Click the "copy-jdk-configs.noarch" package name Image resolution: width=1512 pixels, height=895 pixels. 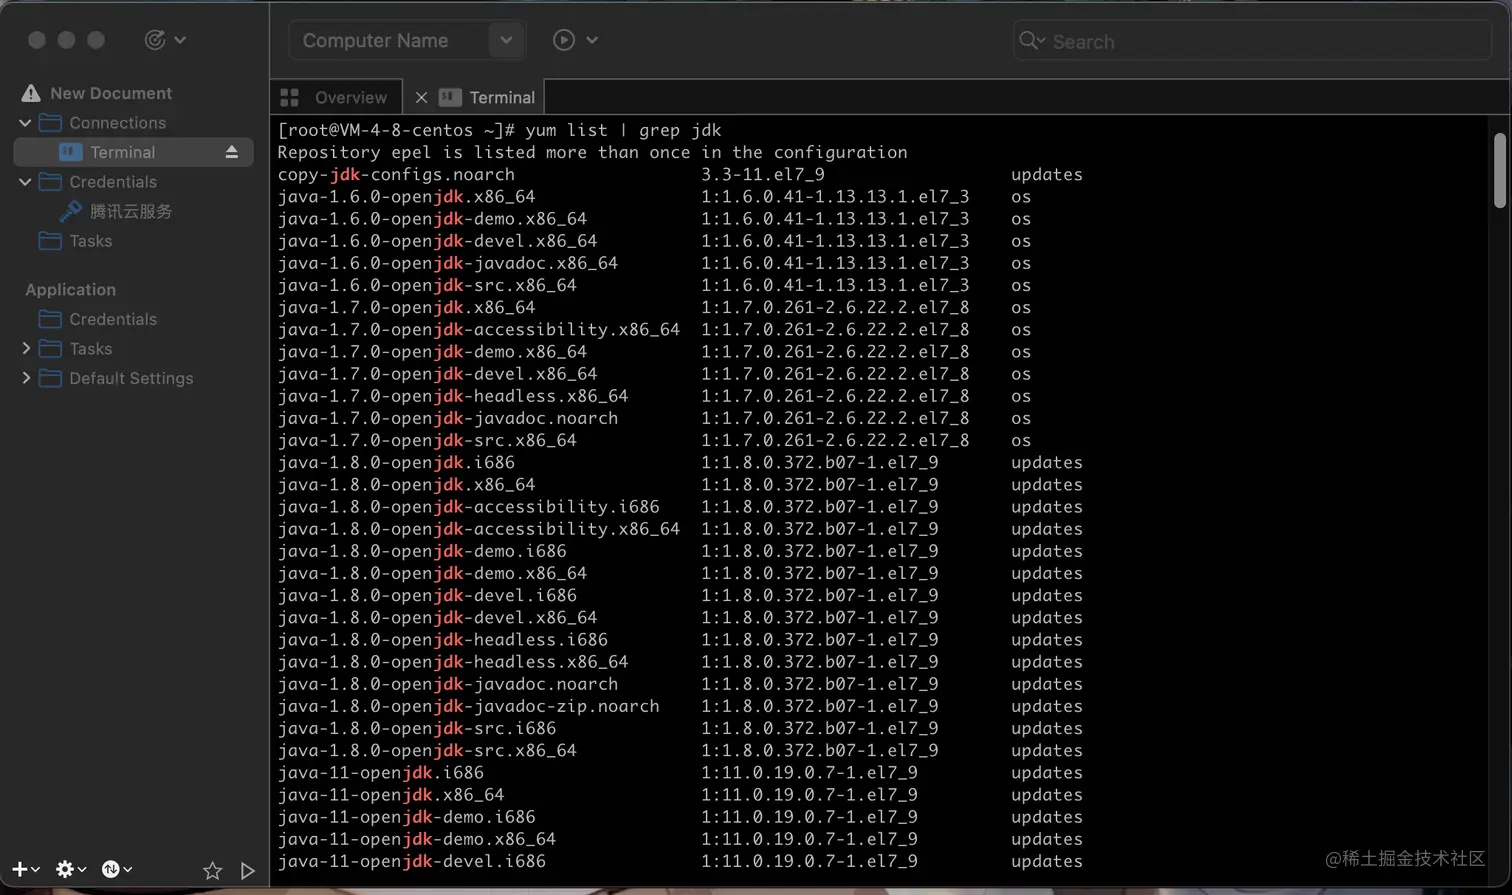396,174
